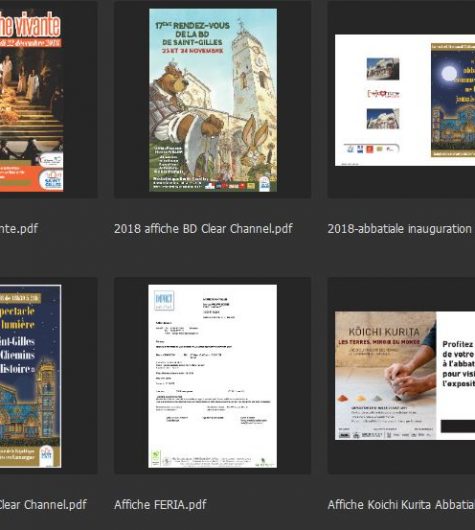The image size is (475, 530).
Task: Open the spectacle lumière poster thumbnail
Action: [31, 376]
